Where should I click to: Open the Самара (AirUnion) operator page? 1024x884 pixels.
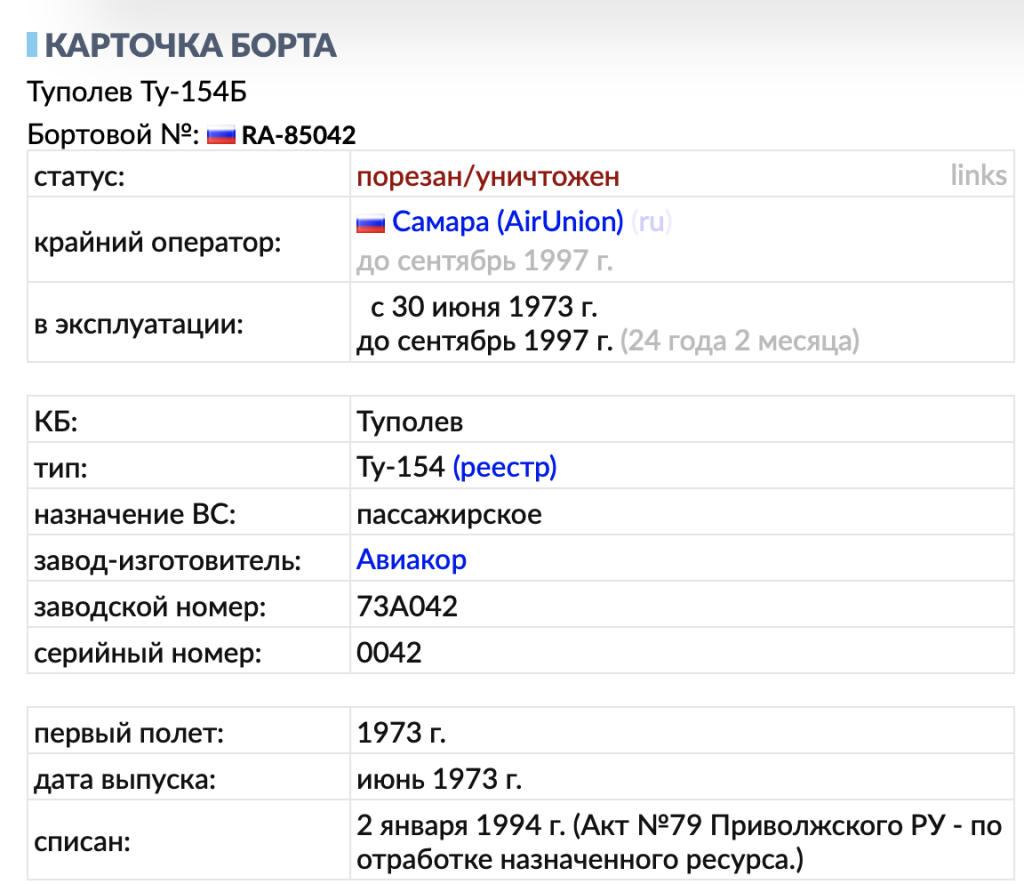click(512, 221)
